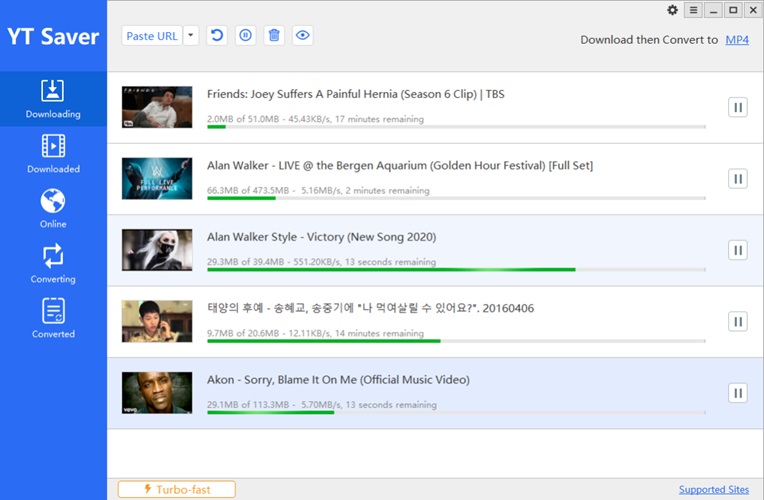Pause the Korean-titled 20160406 download

click(x=738, y=322)
